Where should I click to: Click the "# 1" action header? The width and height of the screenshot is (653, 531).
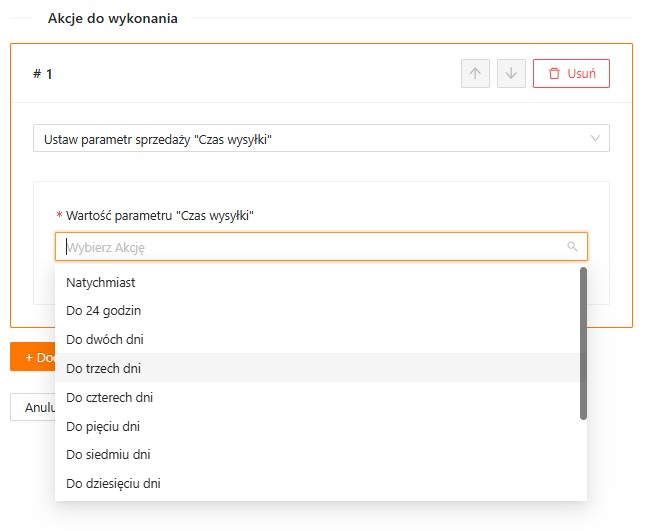click(x=43, y=73)
